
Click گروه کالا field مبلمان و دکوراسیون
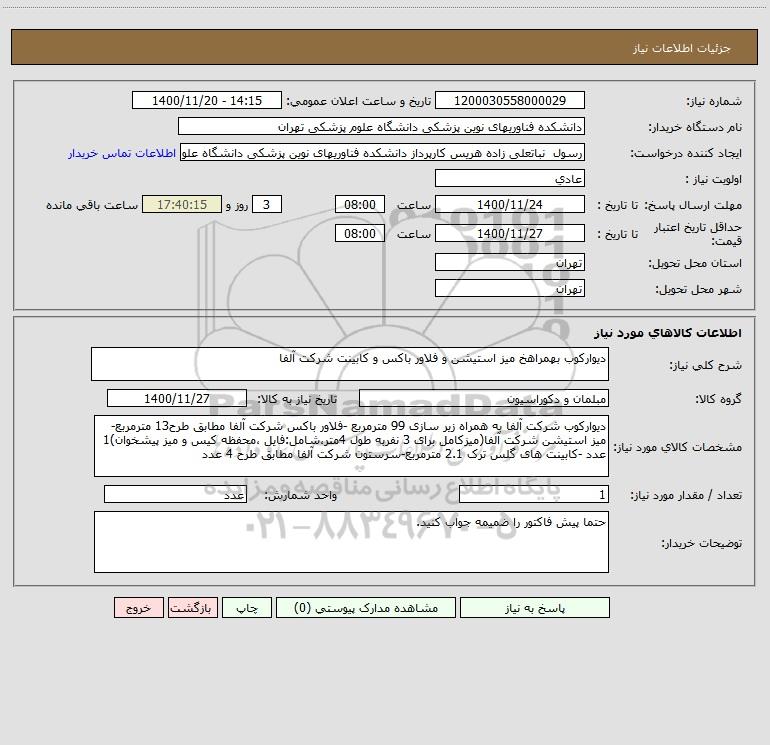(484, 398)
